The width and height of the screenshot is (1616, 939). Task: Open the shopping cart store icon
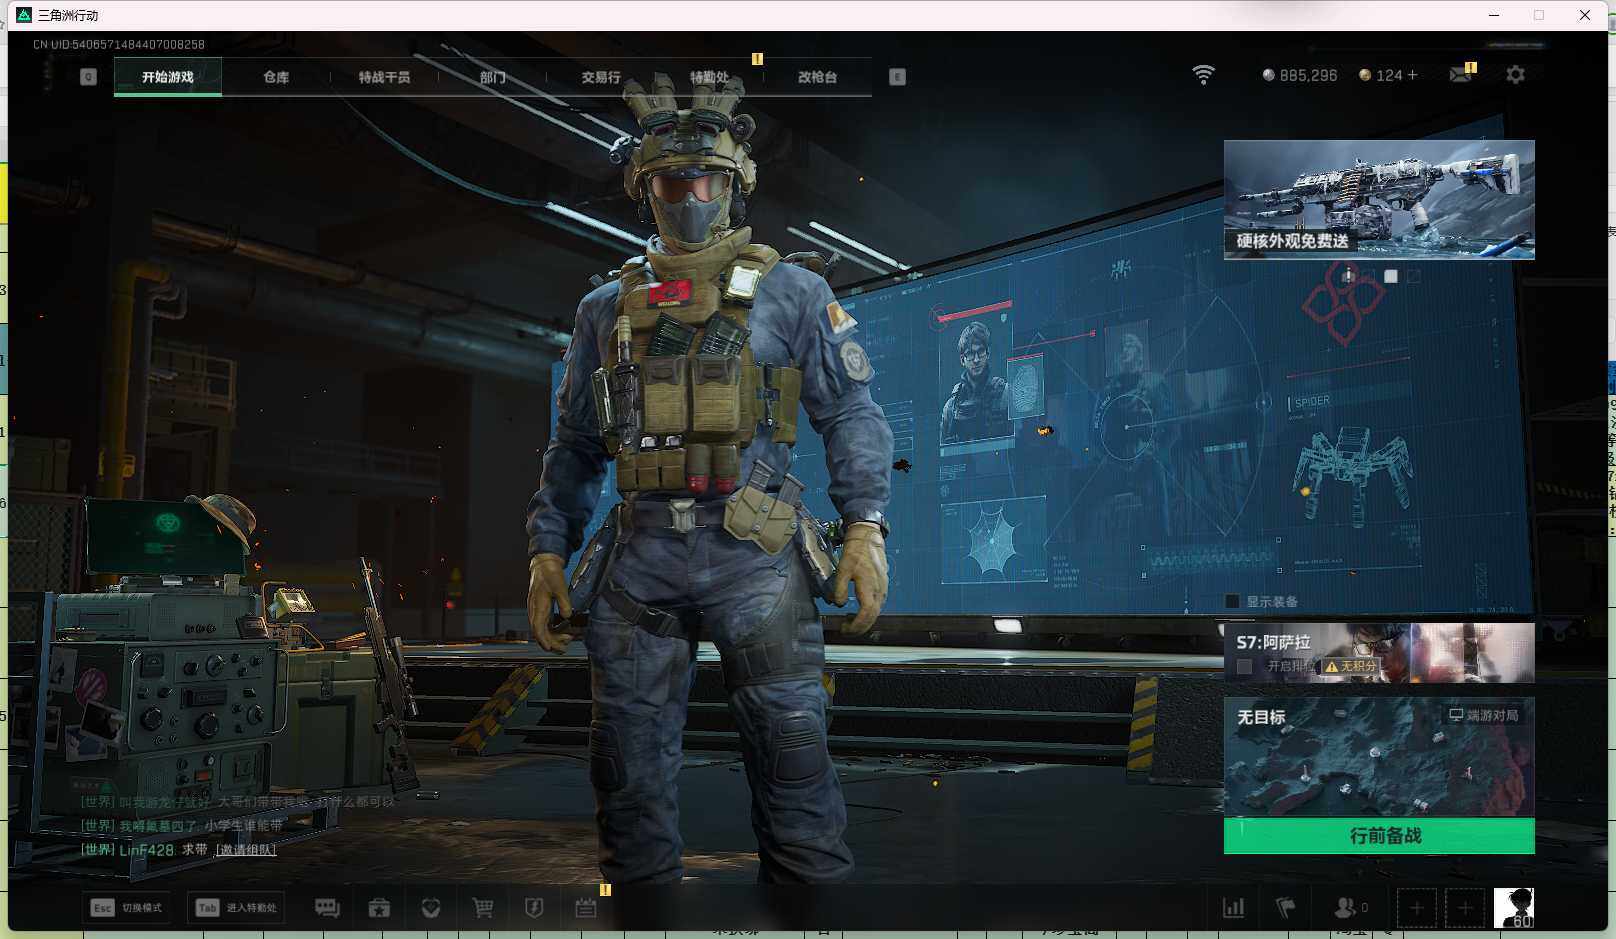(483, 908)
